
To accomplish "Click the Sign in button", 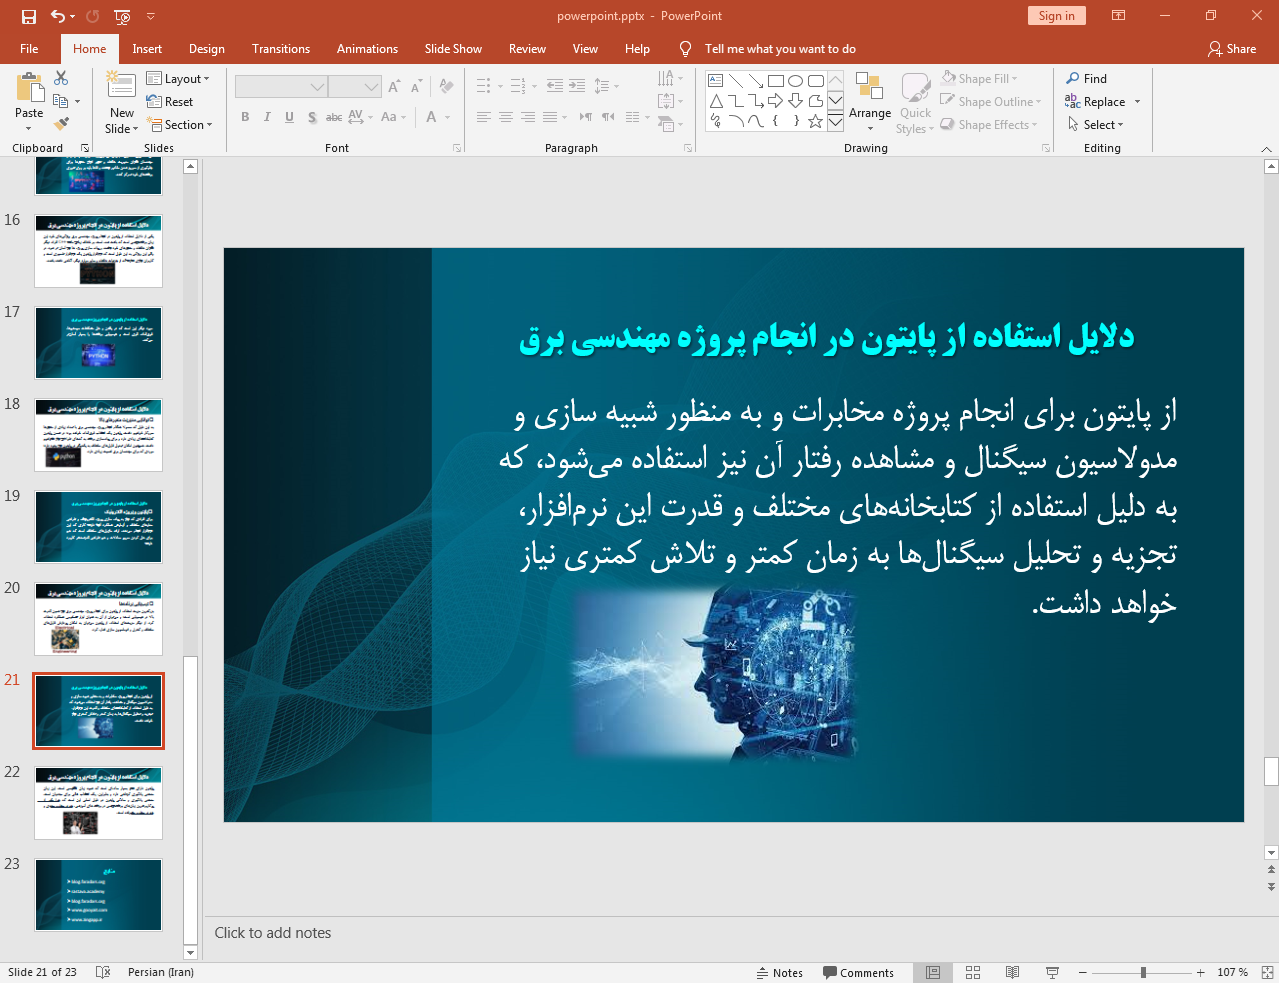I will [x=1056, y=16].
